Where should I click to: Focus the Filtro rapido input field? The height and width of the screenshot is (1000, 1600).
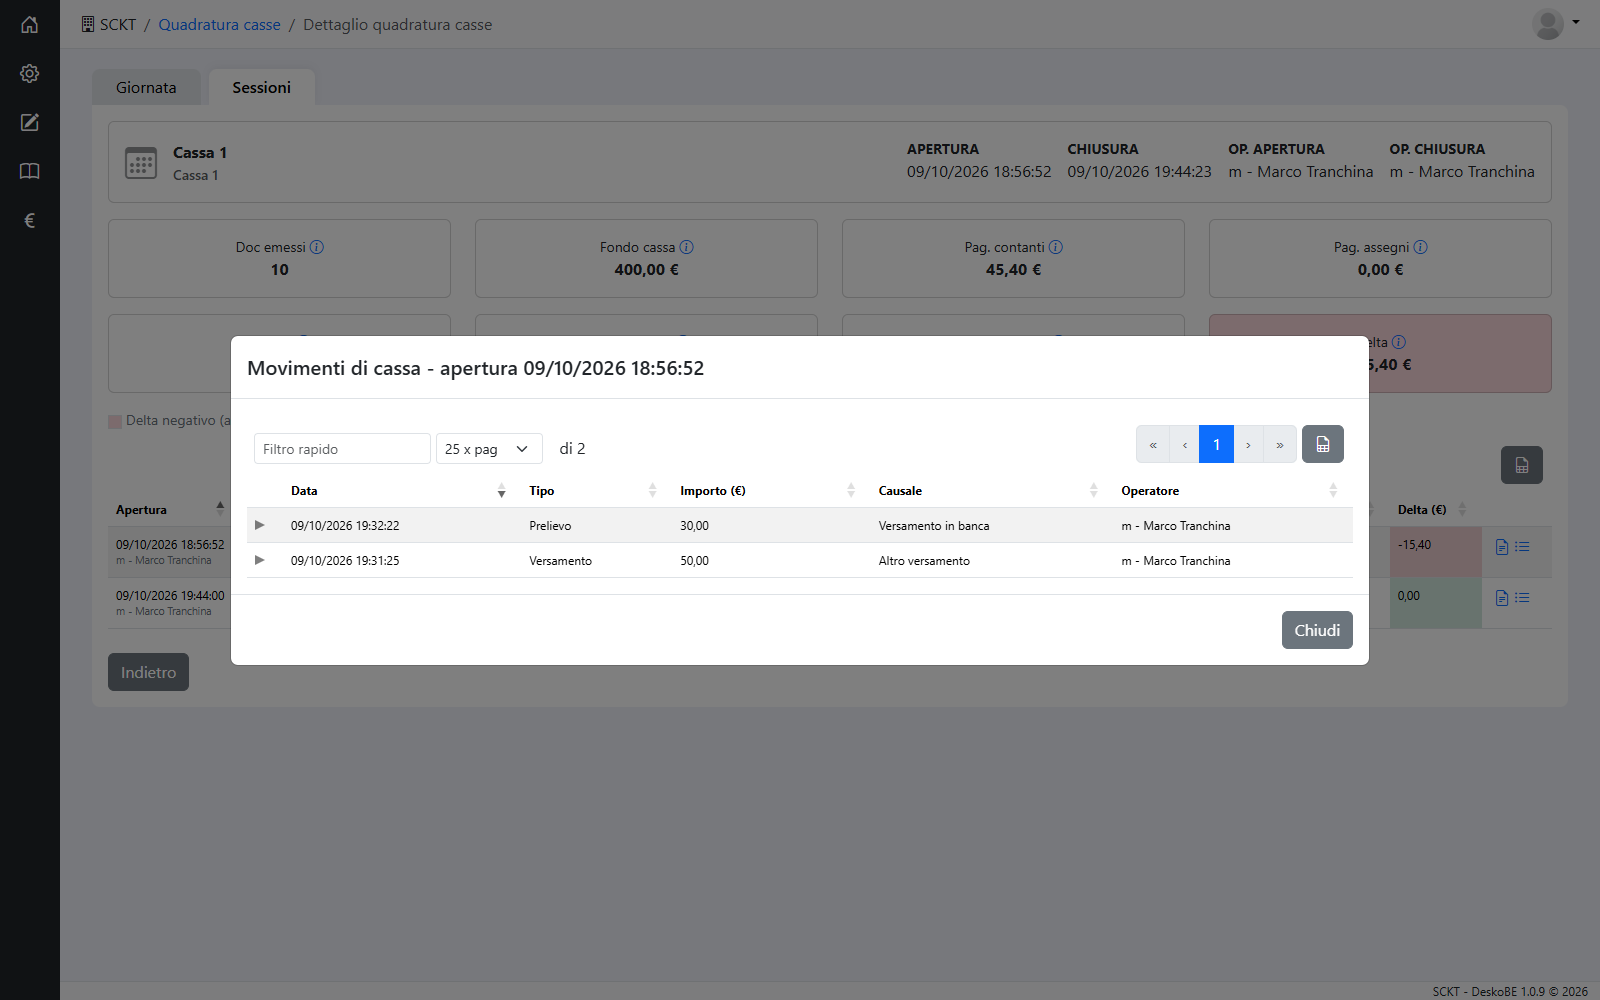(x=342, y=449)
